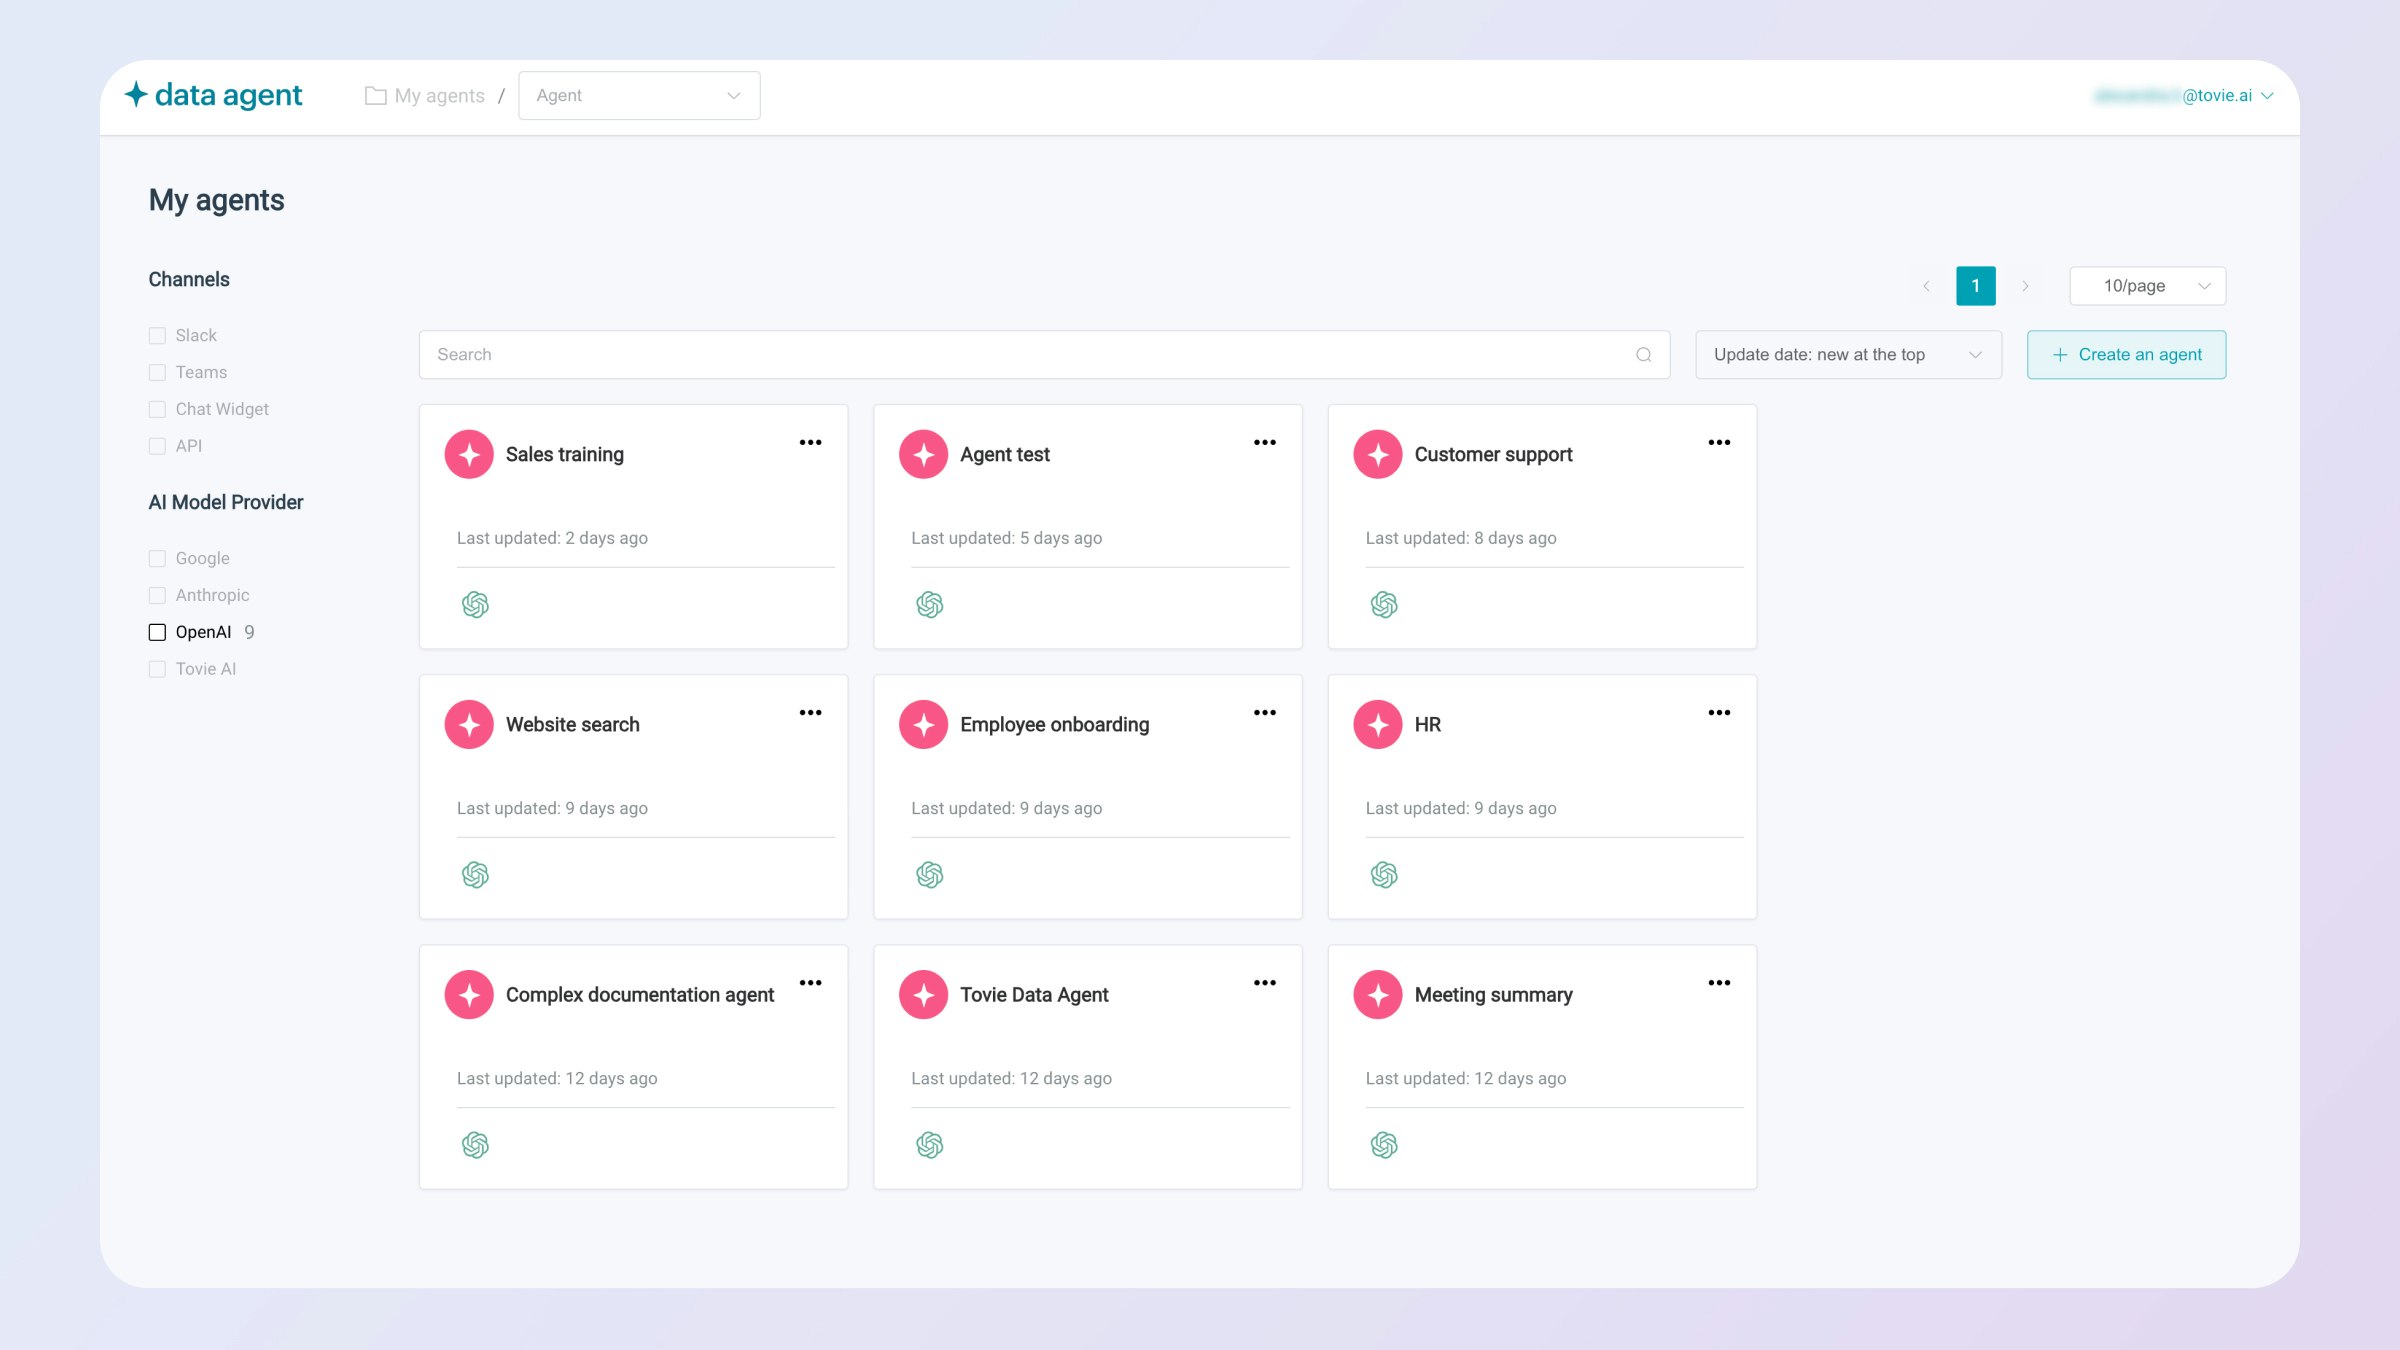Click the My agents folder icon in breadcrumb
The width and height of the screenshot is (2400, 1350).
coord(375,96)
